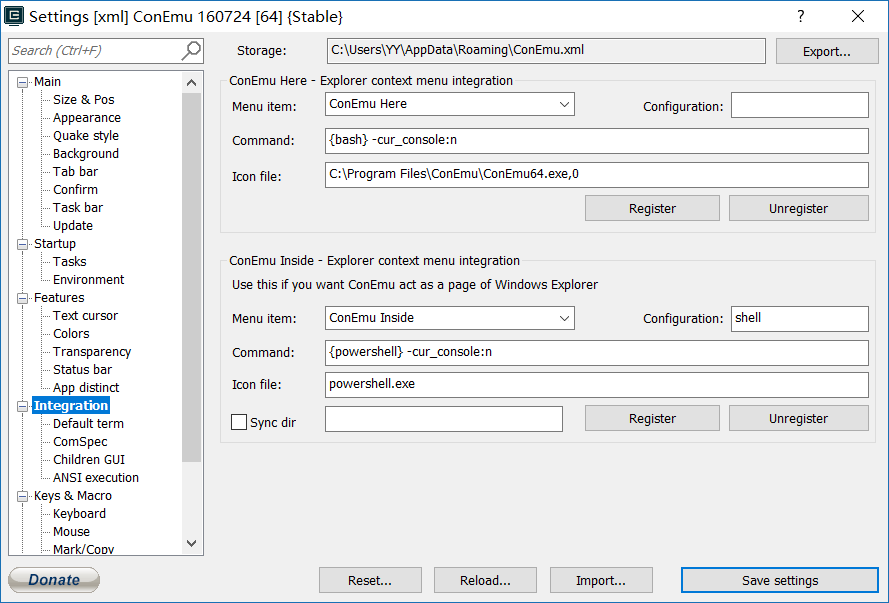
Task: Select ANSI execution tree item
Action: (x=96, y=478)
